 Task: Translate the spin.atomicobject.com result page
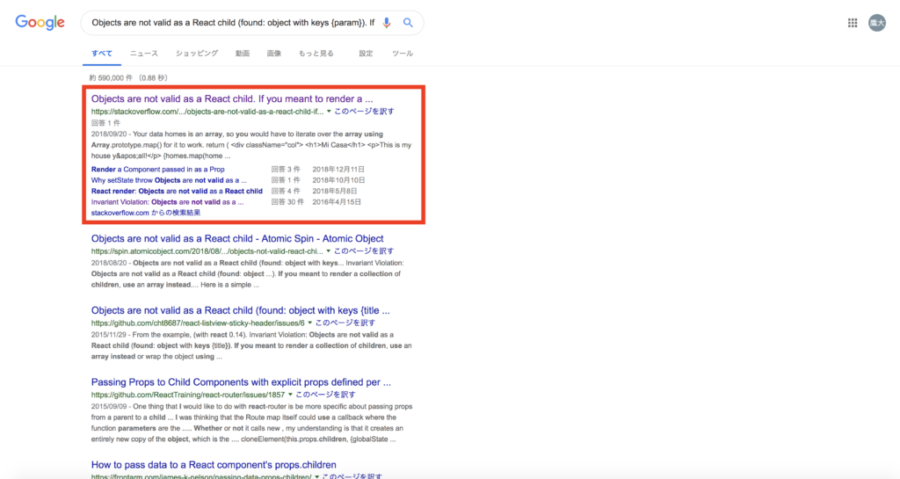[364, 251]
